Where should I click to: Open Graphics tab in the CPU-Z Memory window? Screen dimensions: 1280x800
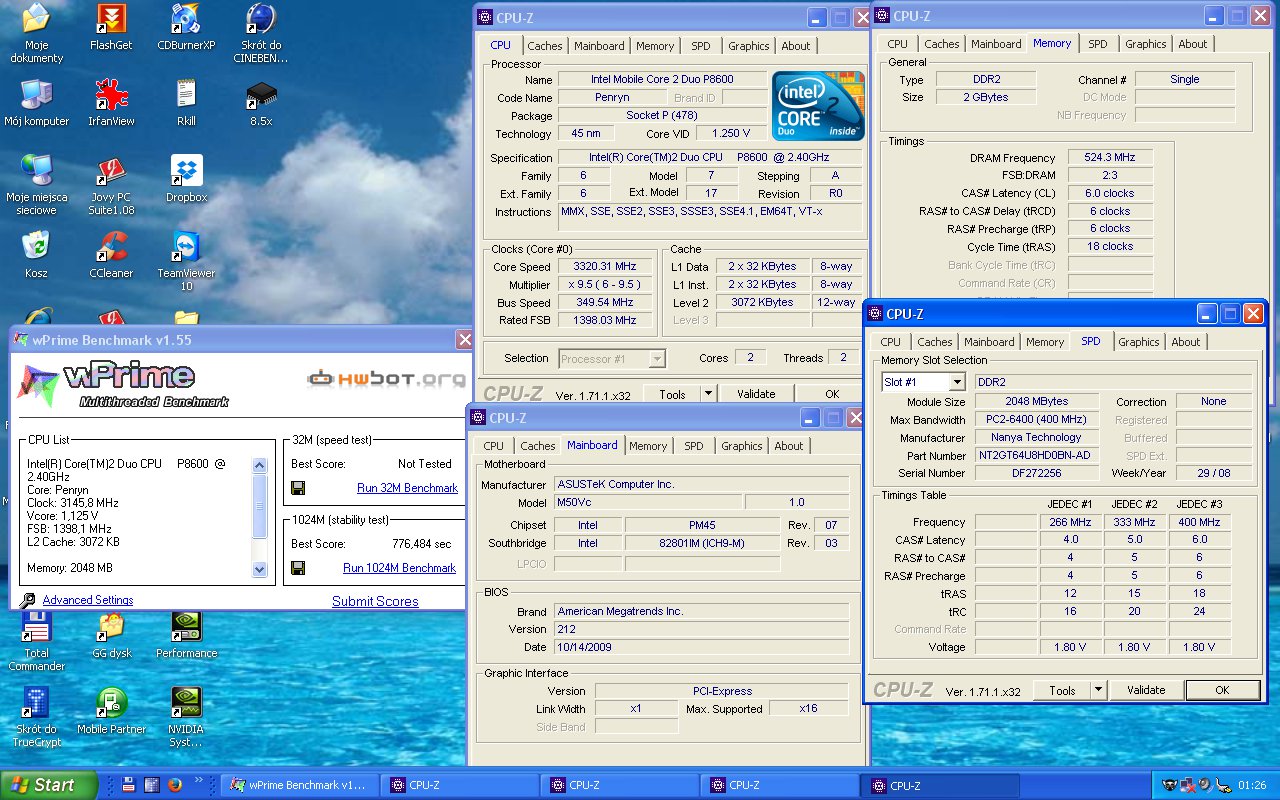point(1145,44)
